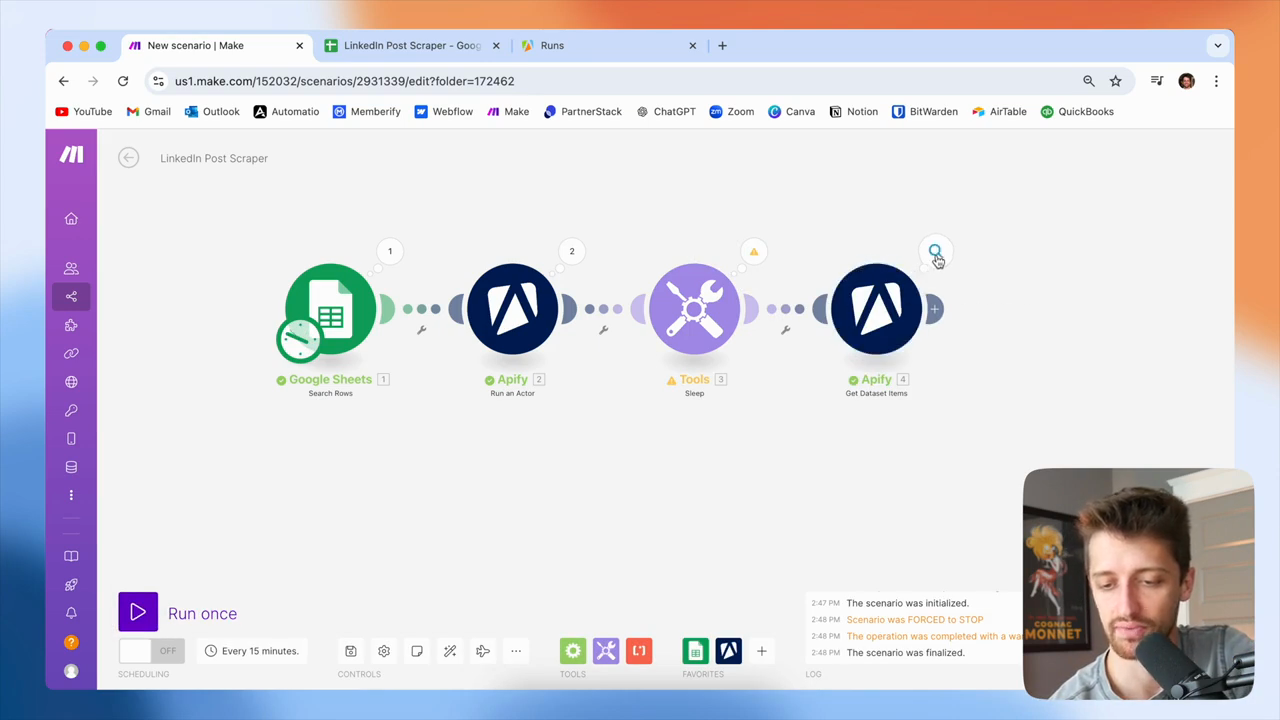This screenshot has width=1280, height=720.
Task: Click 'The scenario was initialized.' log entry
Action: click(x=907, y=603)
